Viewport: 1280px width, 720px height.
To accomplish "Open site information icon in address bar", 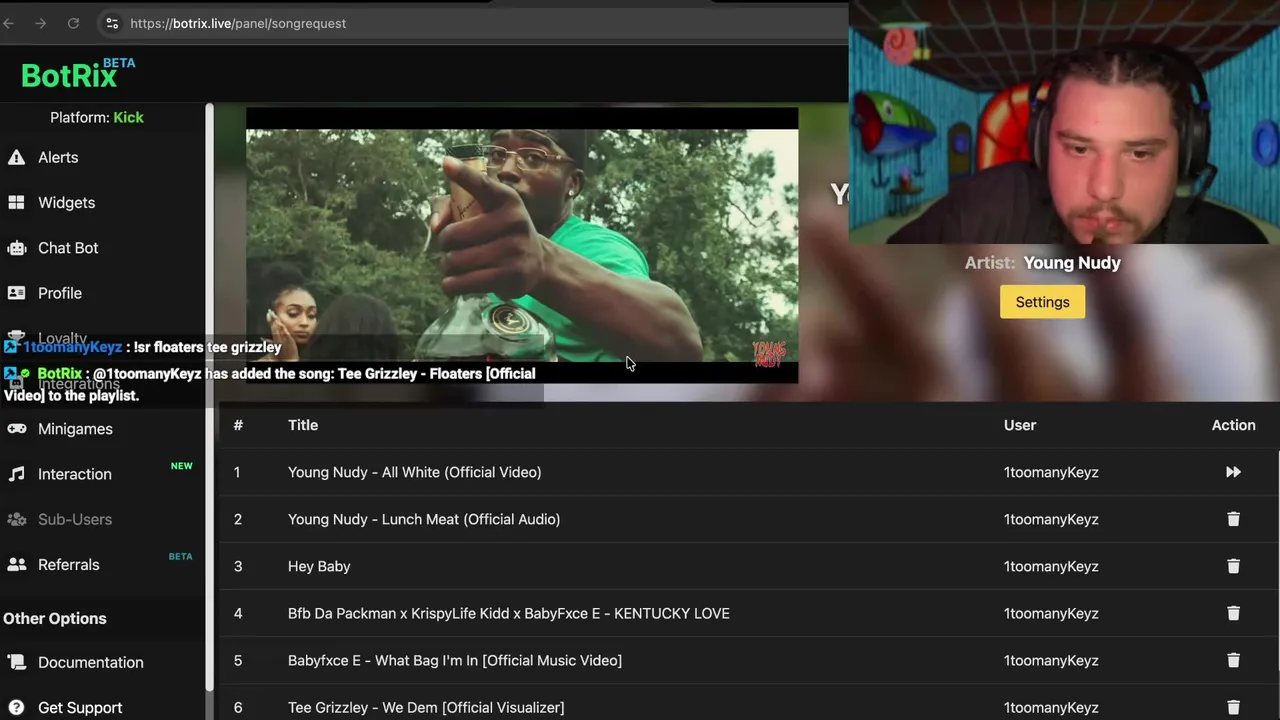I will (112, 23).
